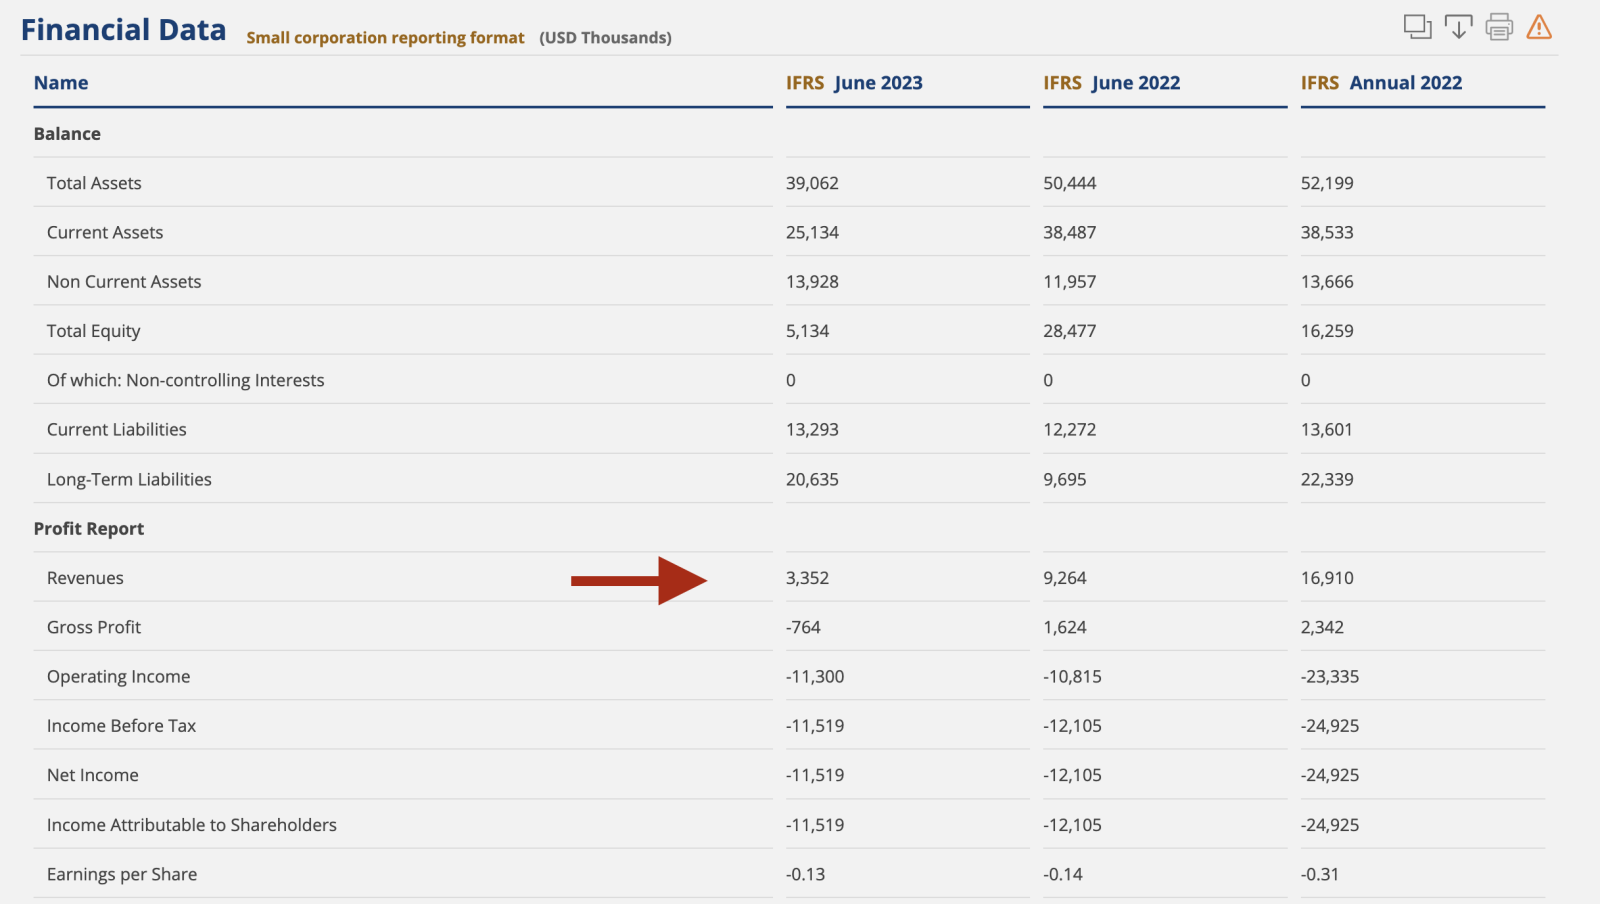Click the Profit Report section header
Image resolution: width=1600 pixels, height=904 pixels.
(x=89, y=529)
